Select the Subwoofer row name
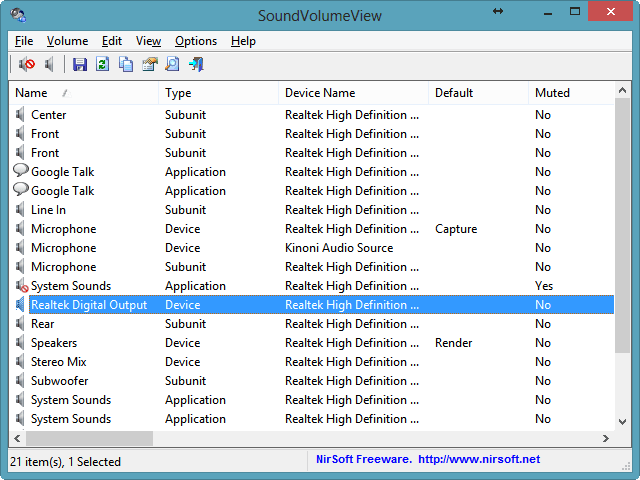Screen dimensions: 640x480 pos(60,381)
